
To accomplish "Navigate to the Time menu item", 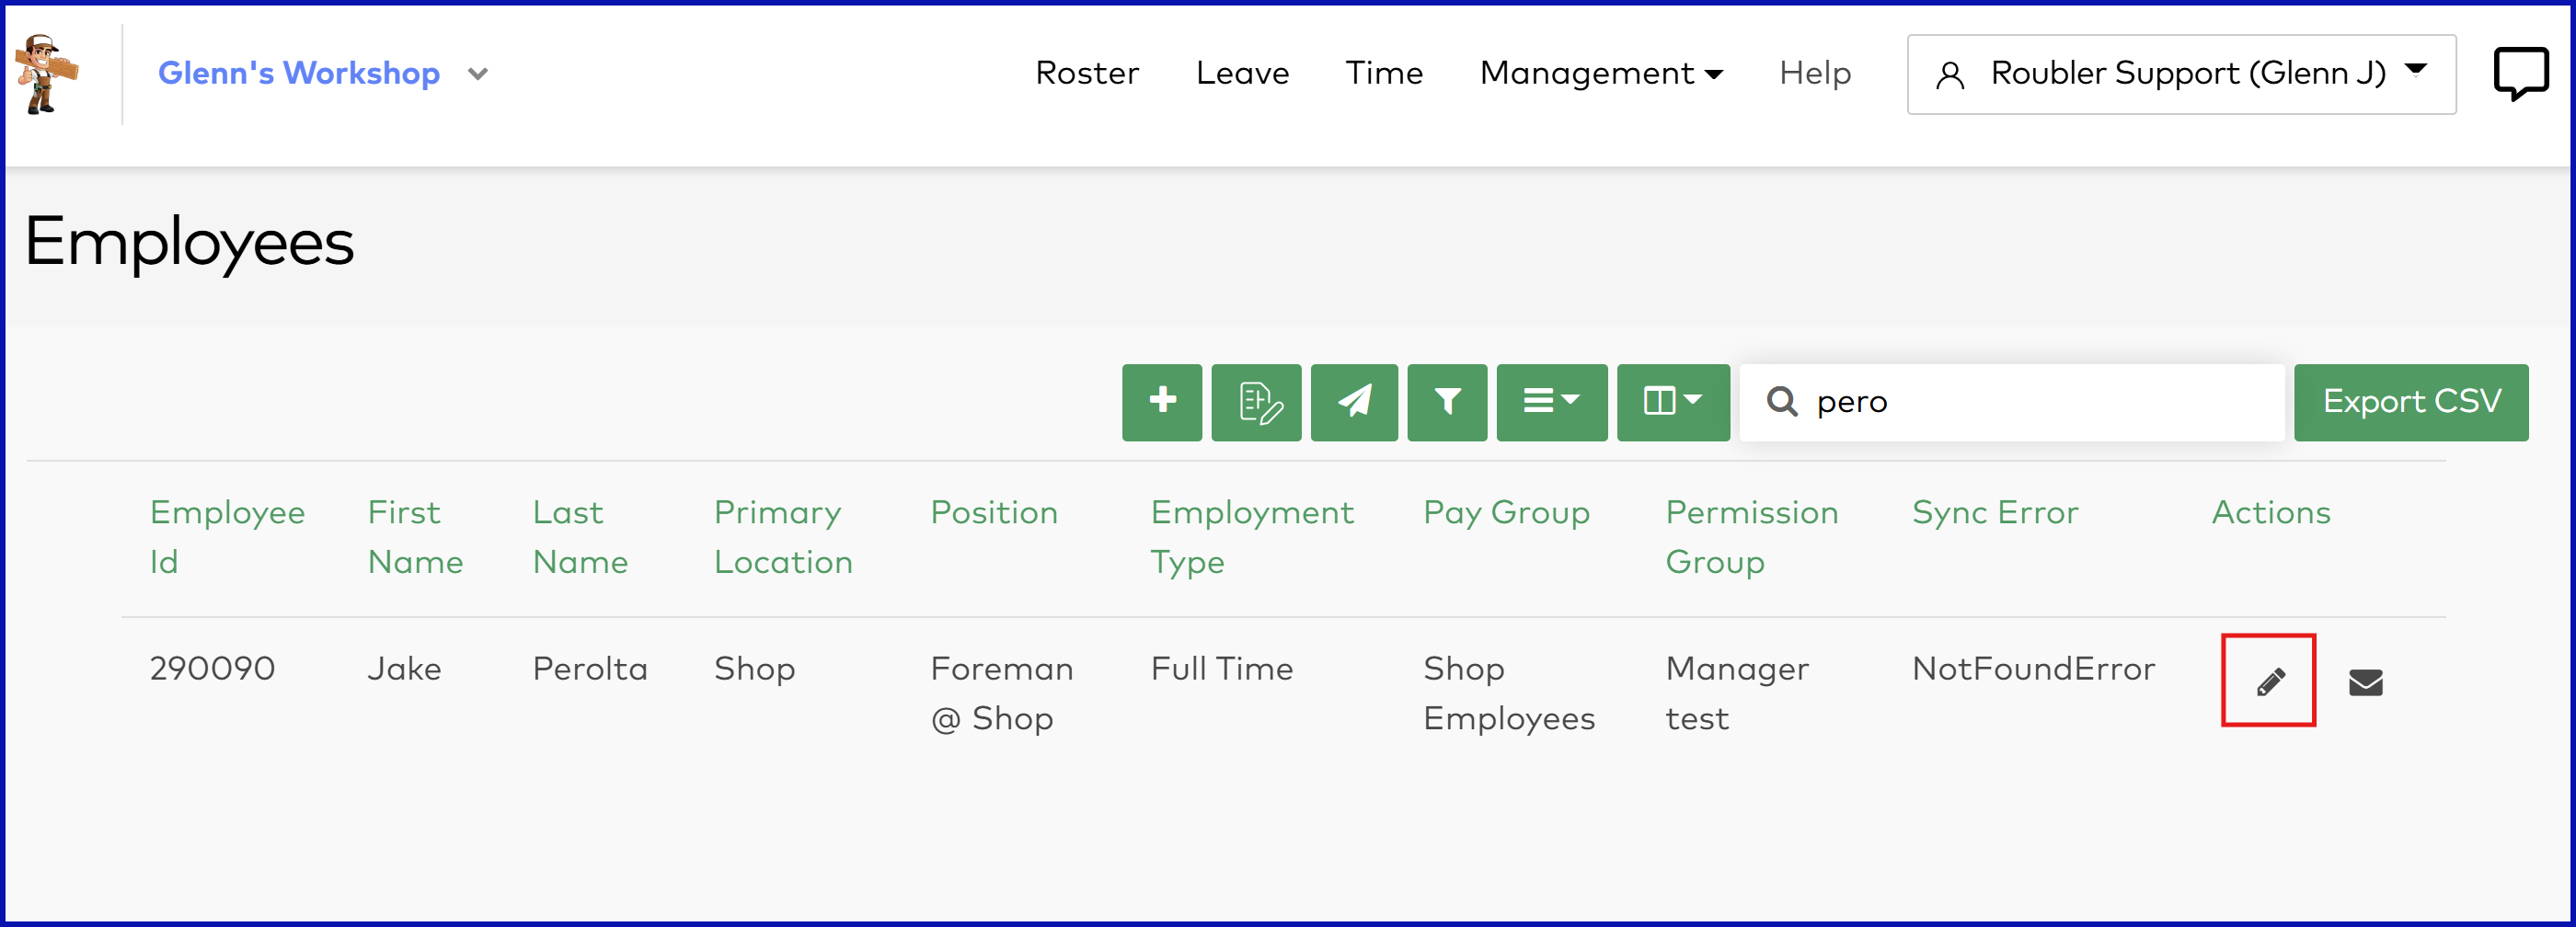I will coord(1383,74).
